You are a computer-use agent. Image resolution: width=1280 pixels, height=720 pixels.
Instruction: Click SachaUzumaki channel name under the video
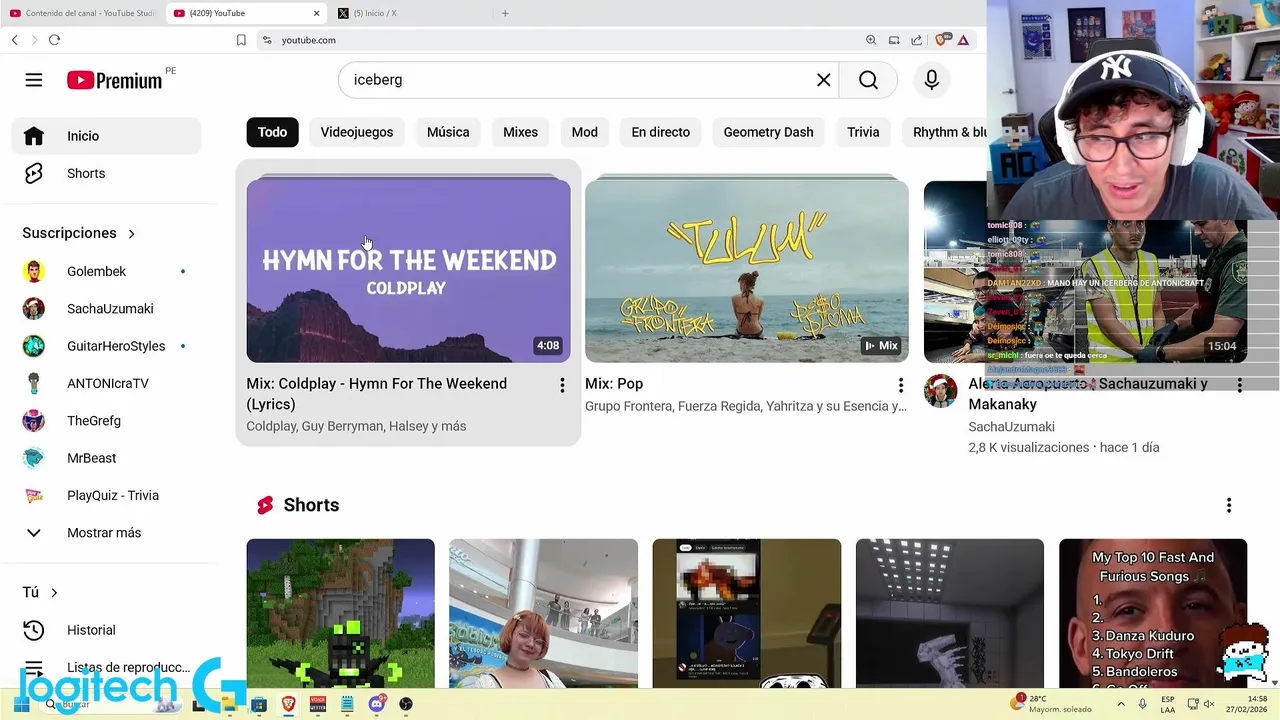coord(1011,427)
